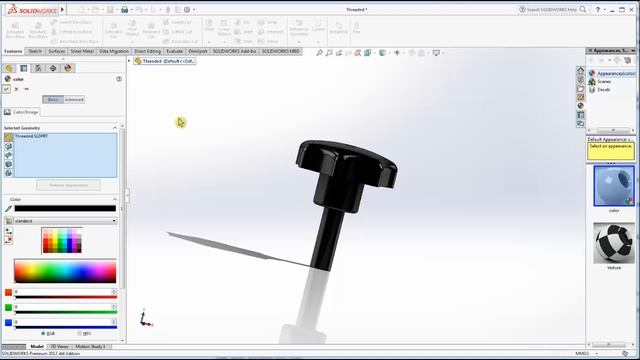Select the surfaces filter icon
The width and height of the screenshot is (640, 360).
coord(9,156)
